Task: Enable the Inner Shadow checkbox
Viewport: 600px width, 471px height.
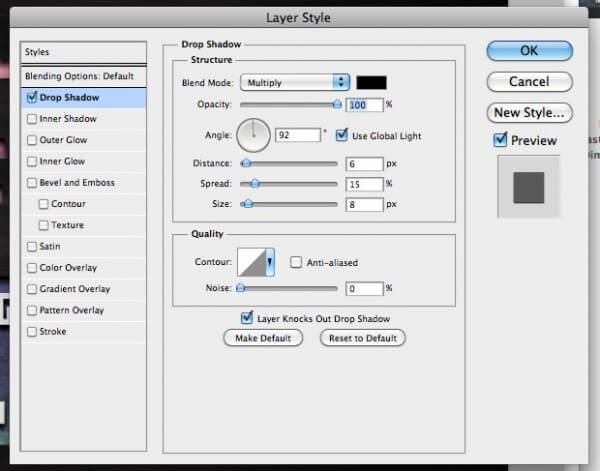Action: [x=32, y=119]
